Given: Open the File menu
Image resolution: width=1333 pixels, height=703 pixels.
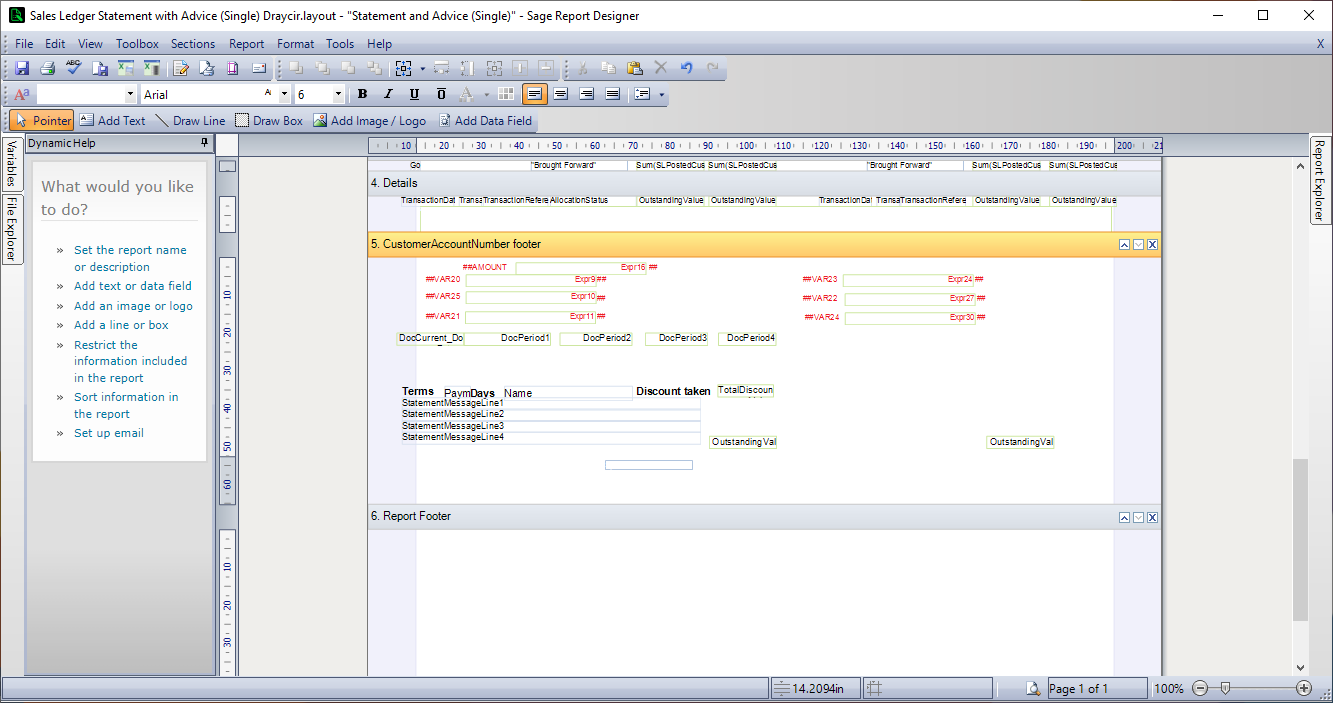Looking at the screenshot, I should coord(24,44).
